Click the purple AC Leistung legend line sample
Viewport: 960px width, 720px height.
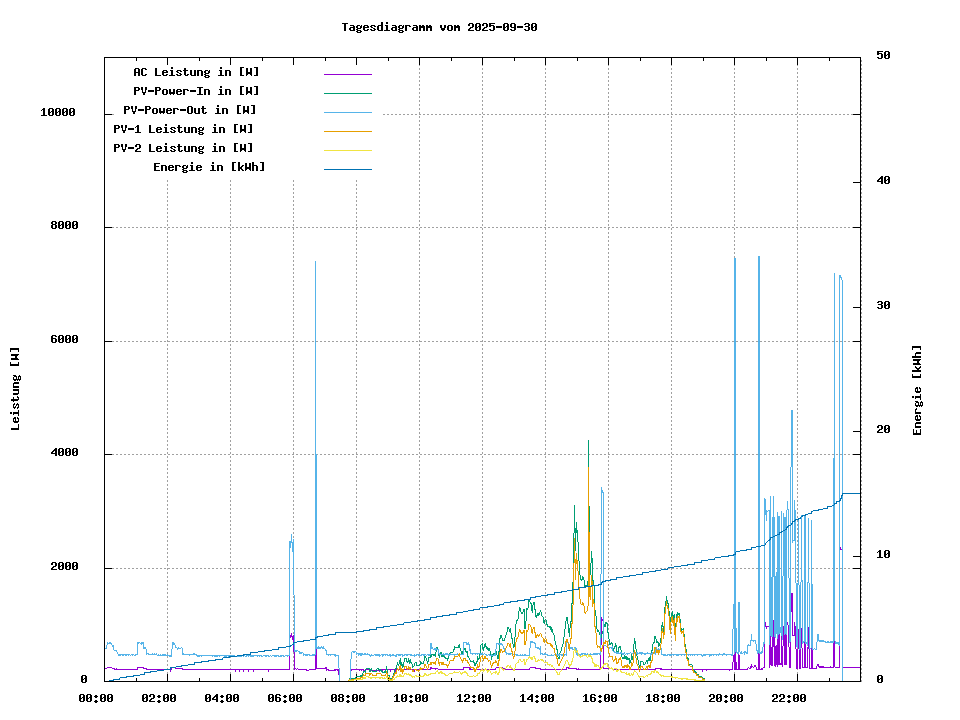click(347, 74)
